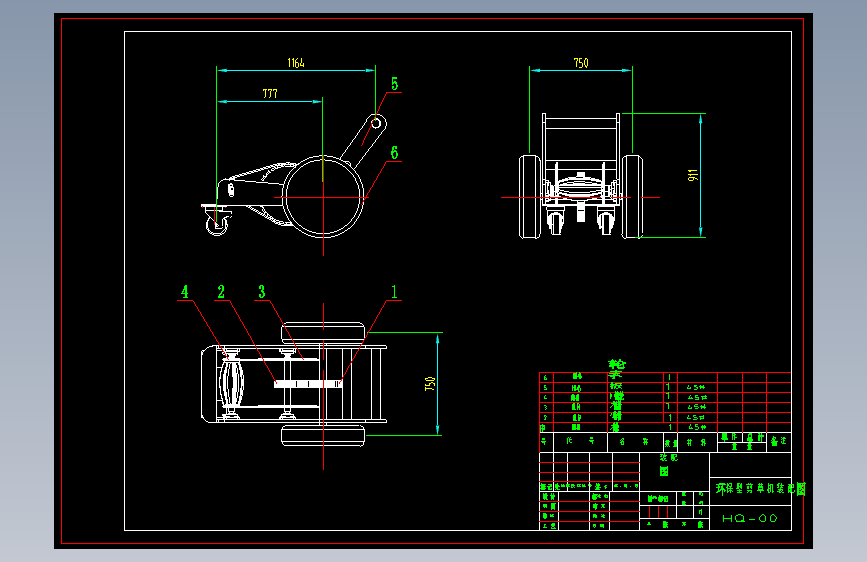Select the title 环保型剪草机装配图
This screenshot has width=867, height=562.
[761, 489]
